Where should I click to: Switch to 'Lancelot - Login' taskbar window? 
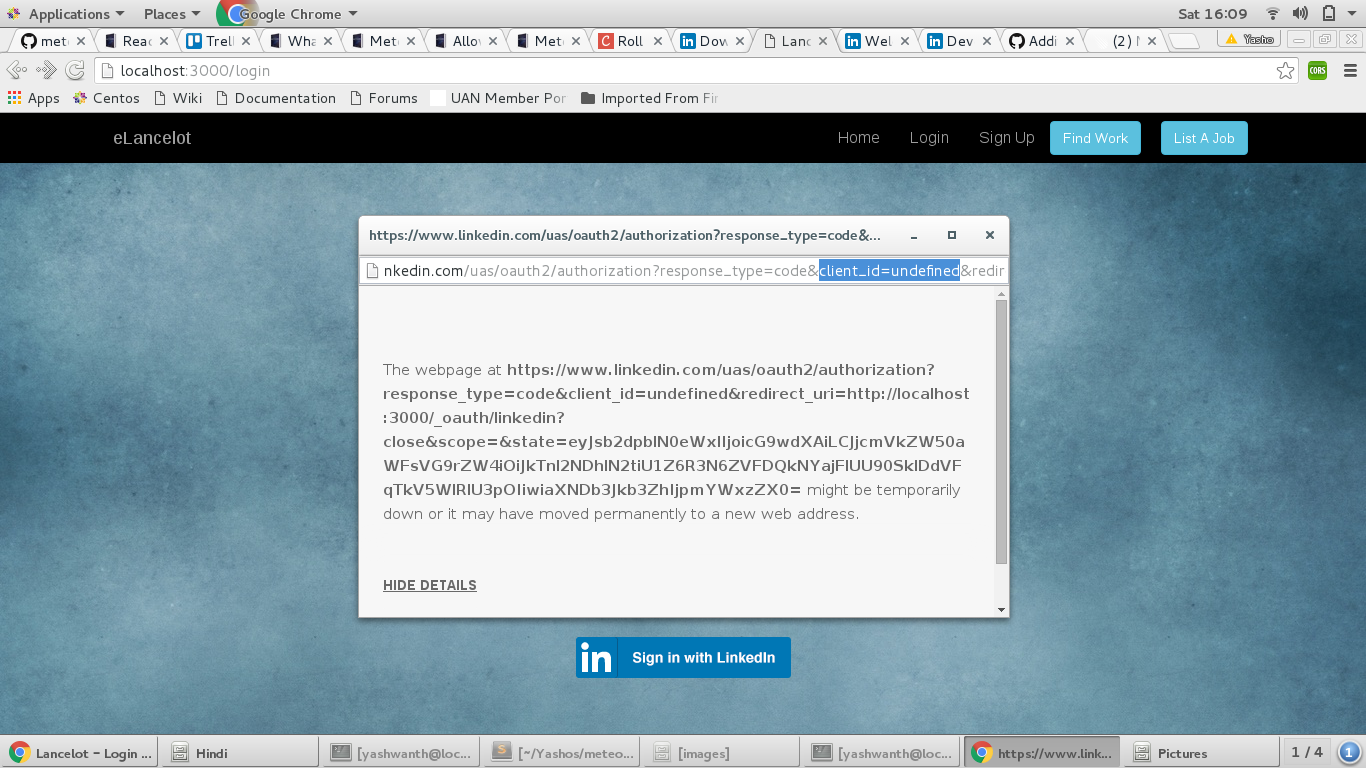81,753
